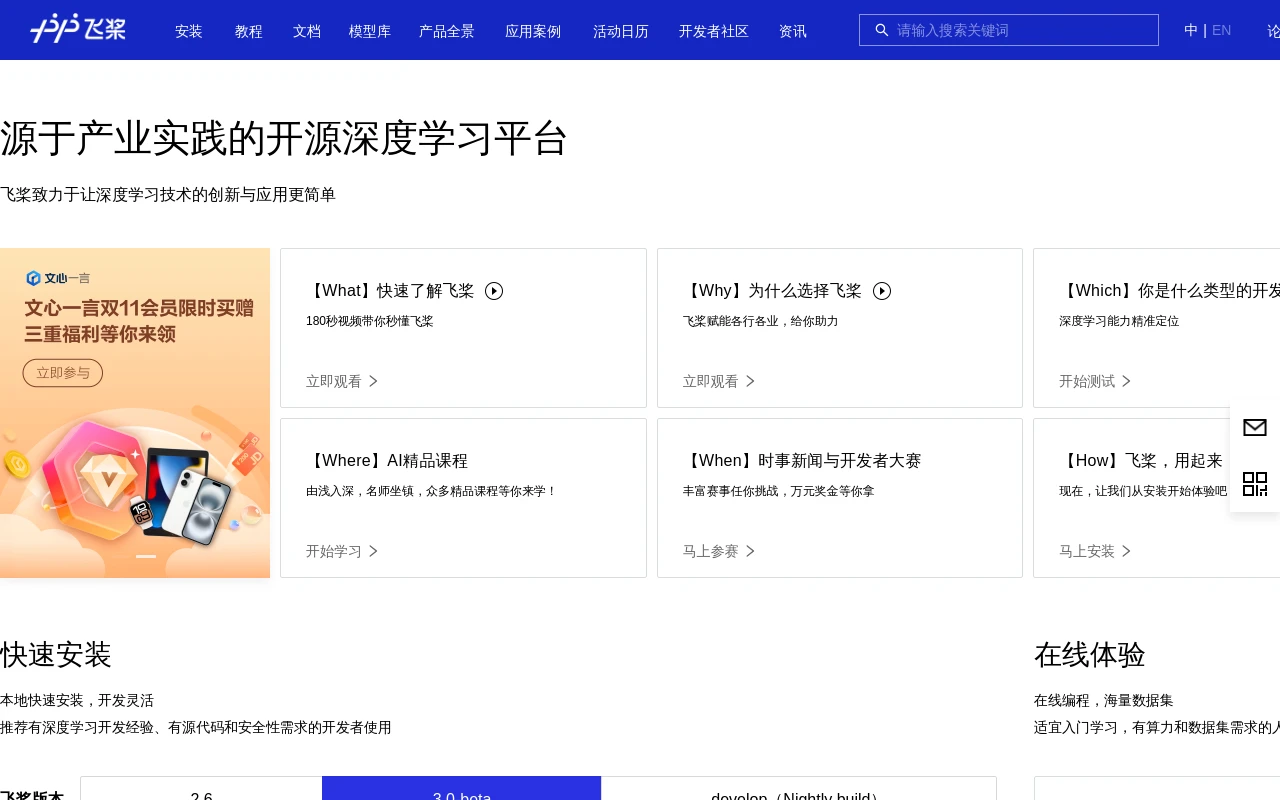The width and height of the screenshot is (1280, 800).
Task: Click the play icon beside 为什么选择飞桨
Action: click(x=881, y=291)
